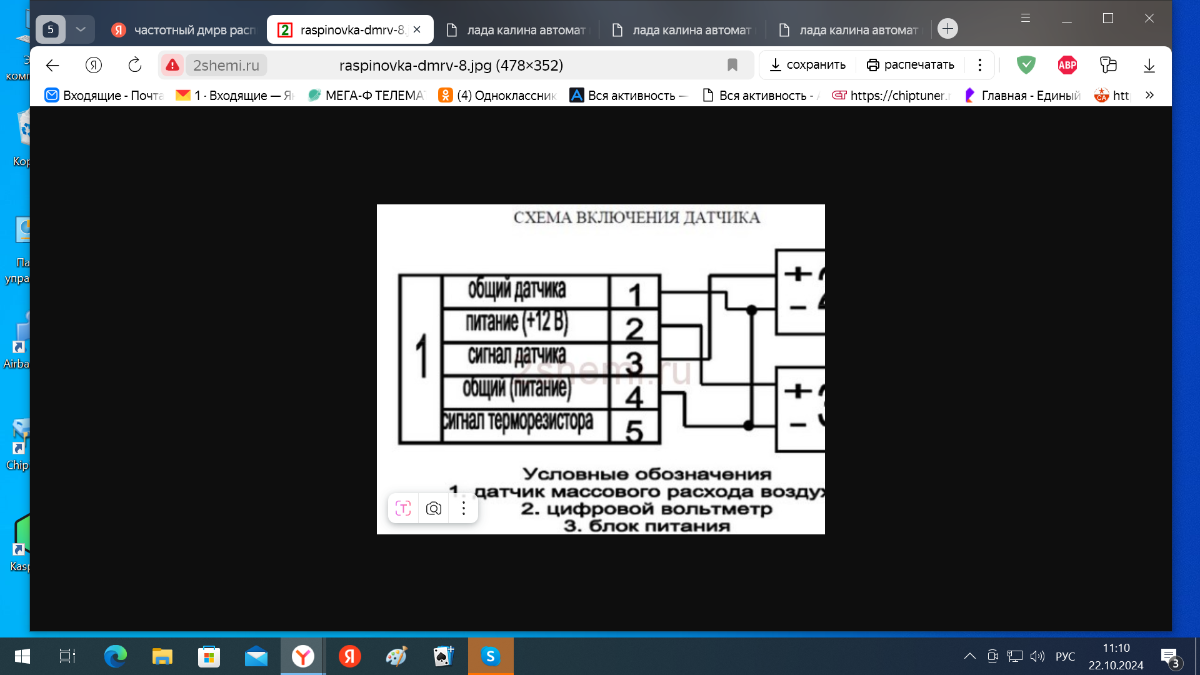The height and width of the screenshot is (675, 1200).
Task: Open the tab counter showing 5
Action: click(x=51, y=29)
